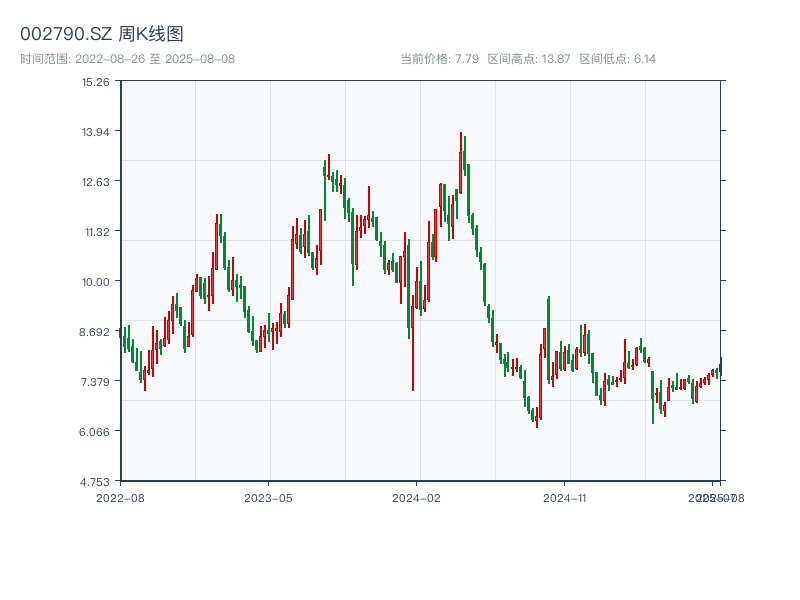Click the 13.94 y-axis price label
800x600 pixels.
[95, 132]
